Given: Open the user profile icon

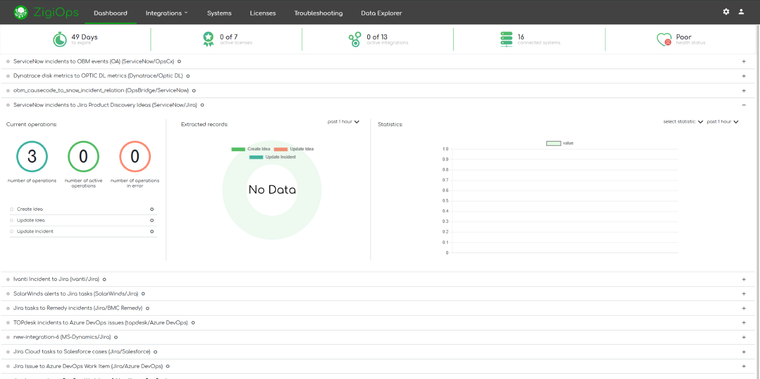Looking at the screenshot, I should click(x=741, y=12).
